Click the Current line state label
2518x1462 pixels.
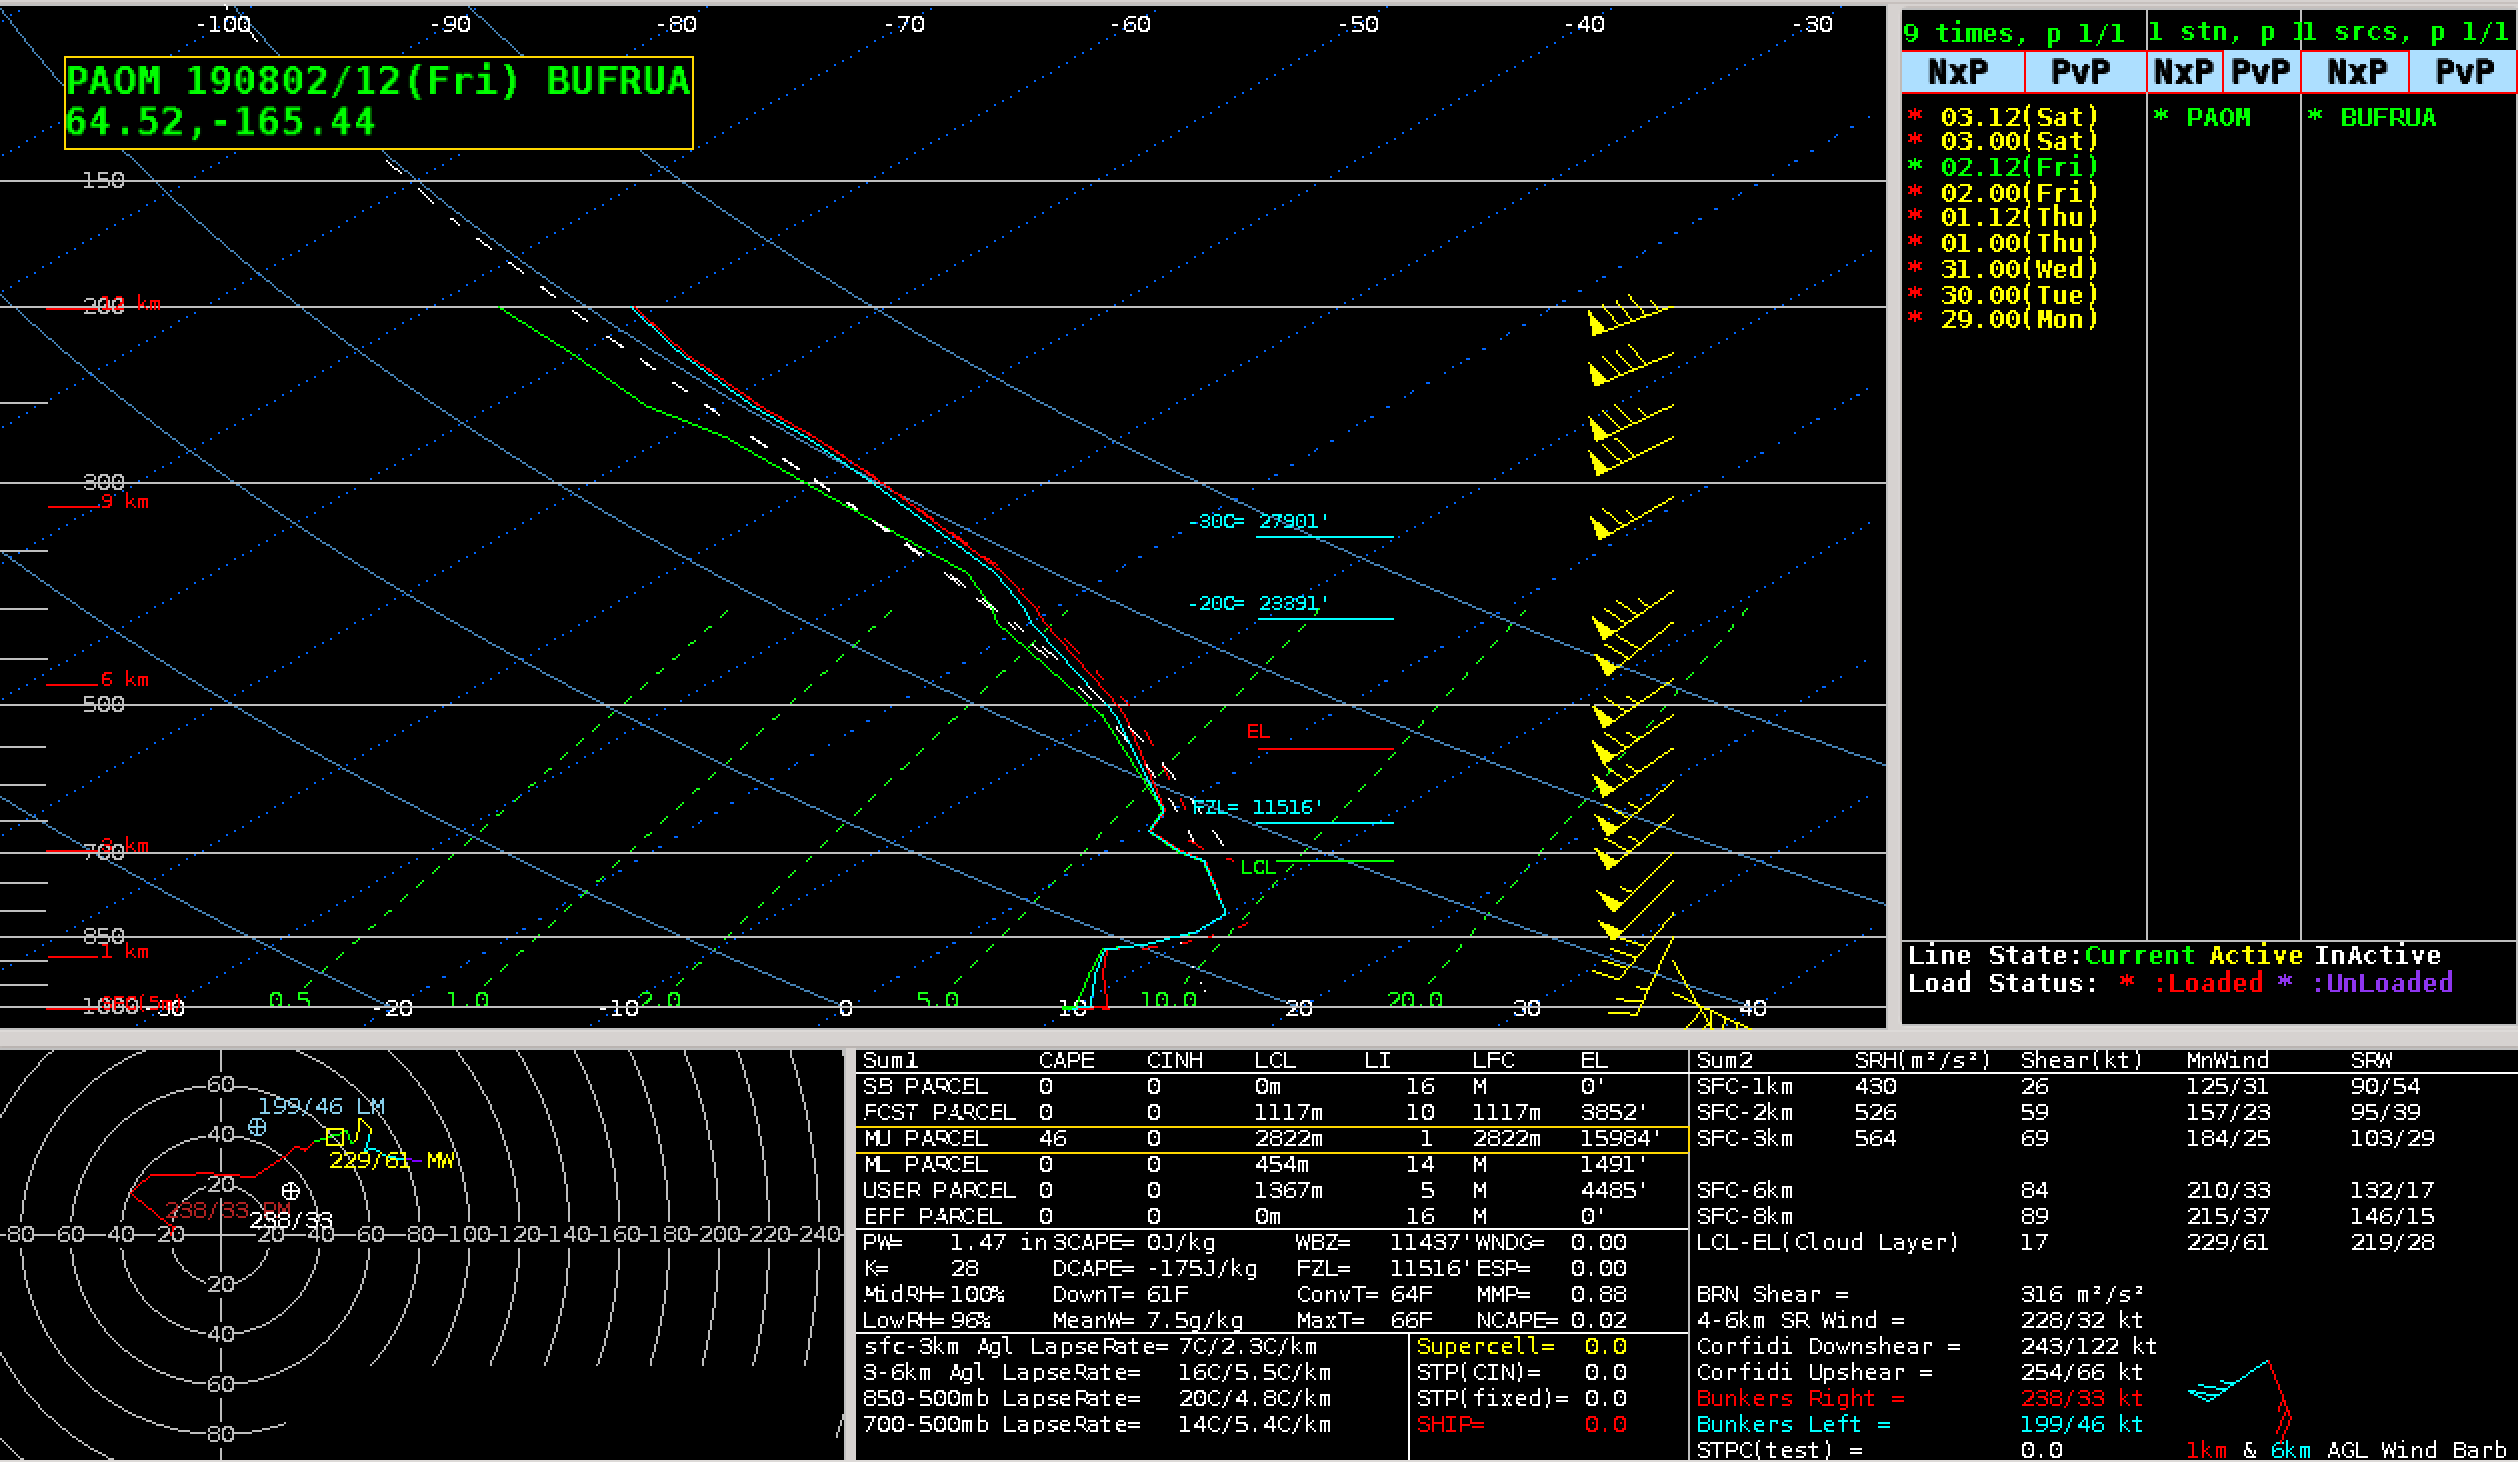coord(2139,955)
